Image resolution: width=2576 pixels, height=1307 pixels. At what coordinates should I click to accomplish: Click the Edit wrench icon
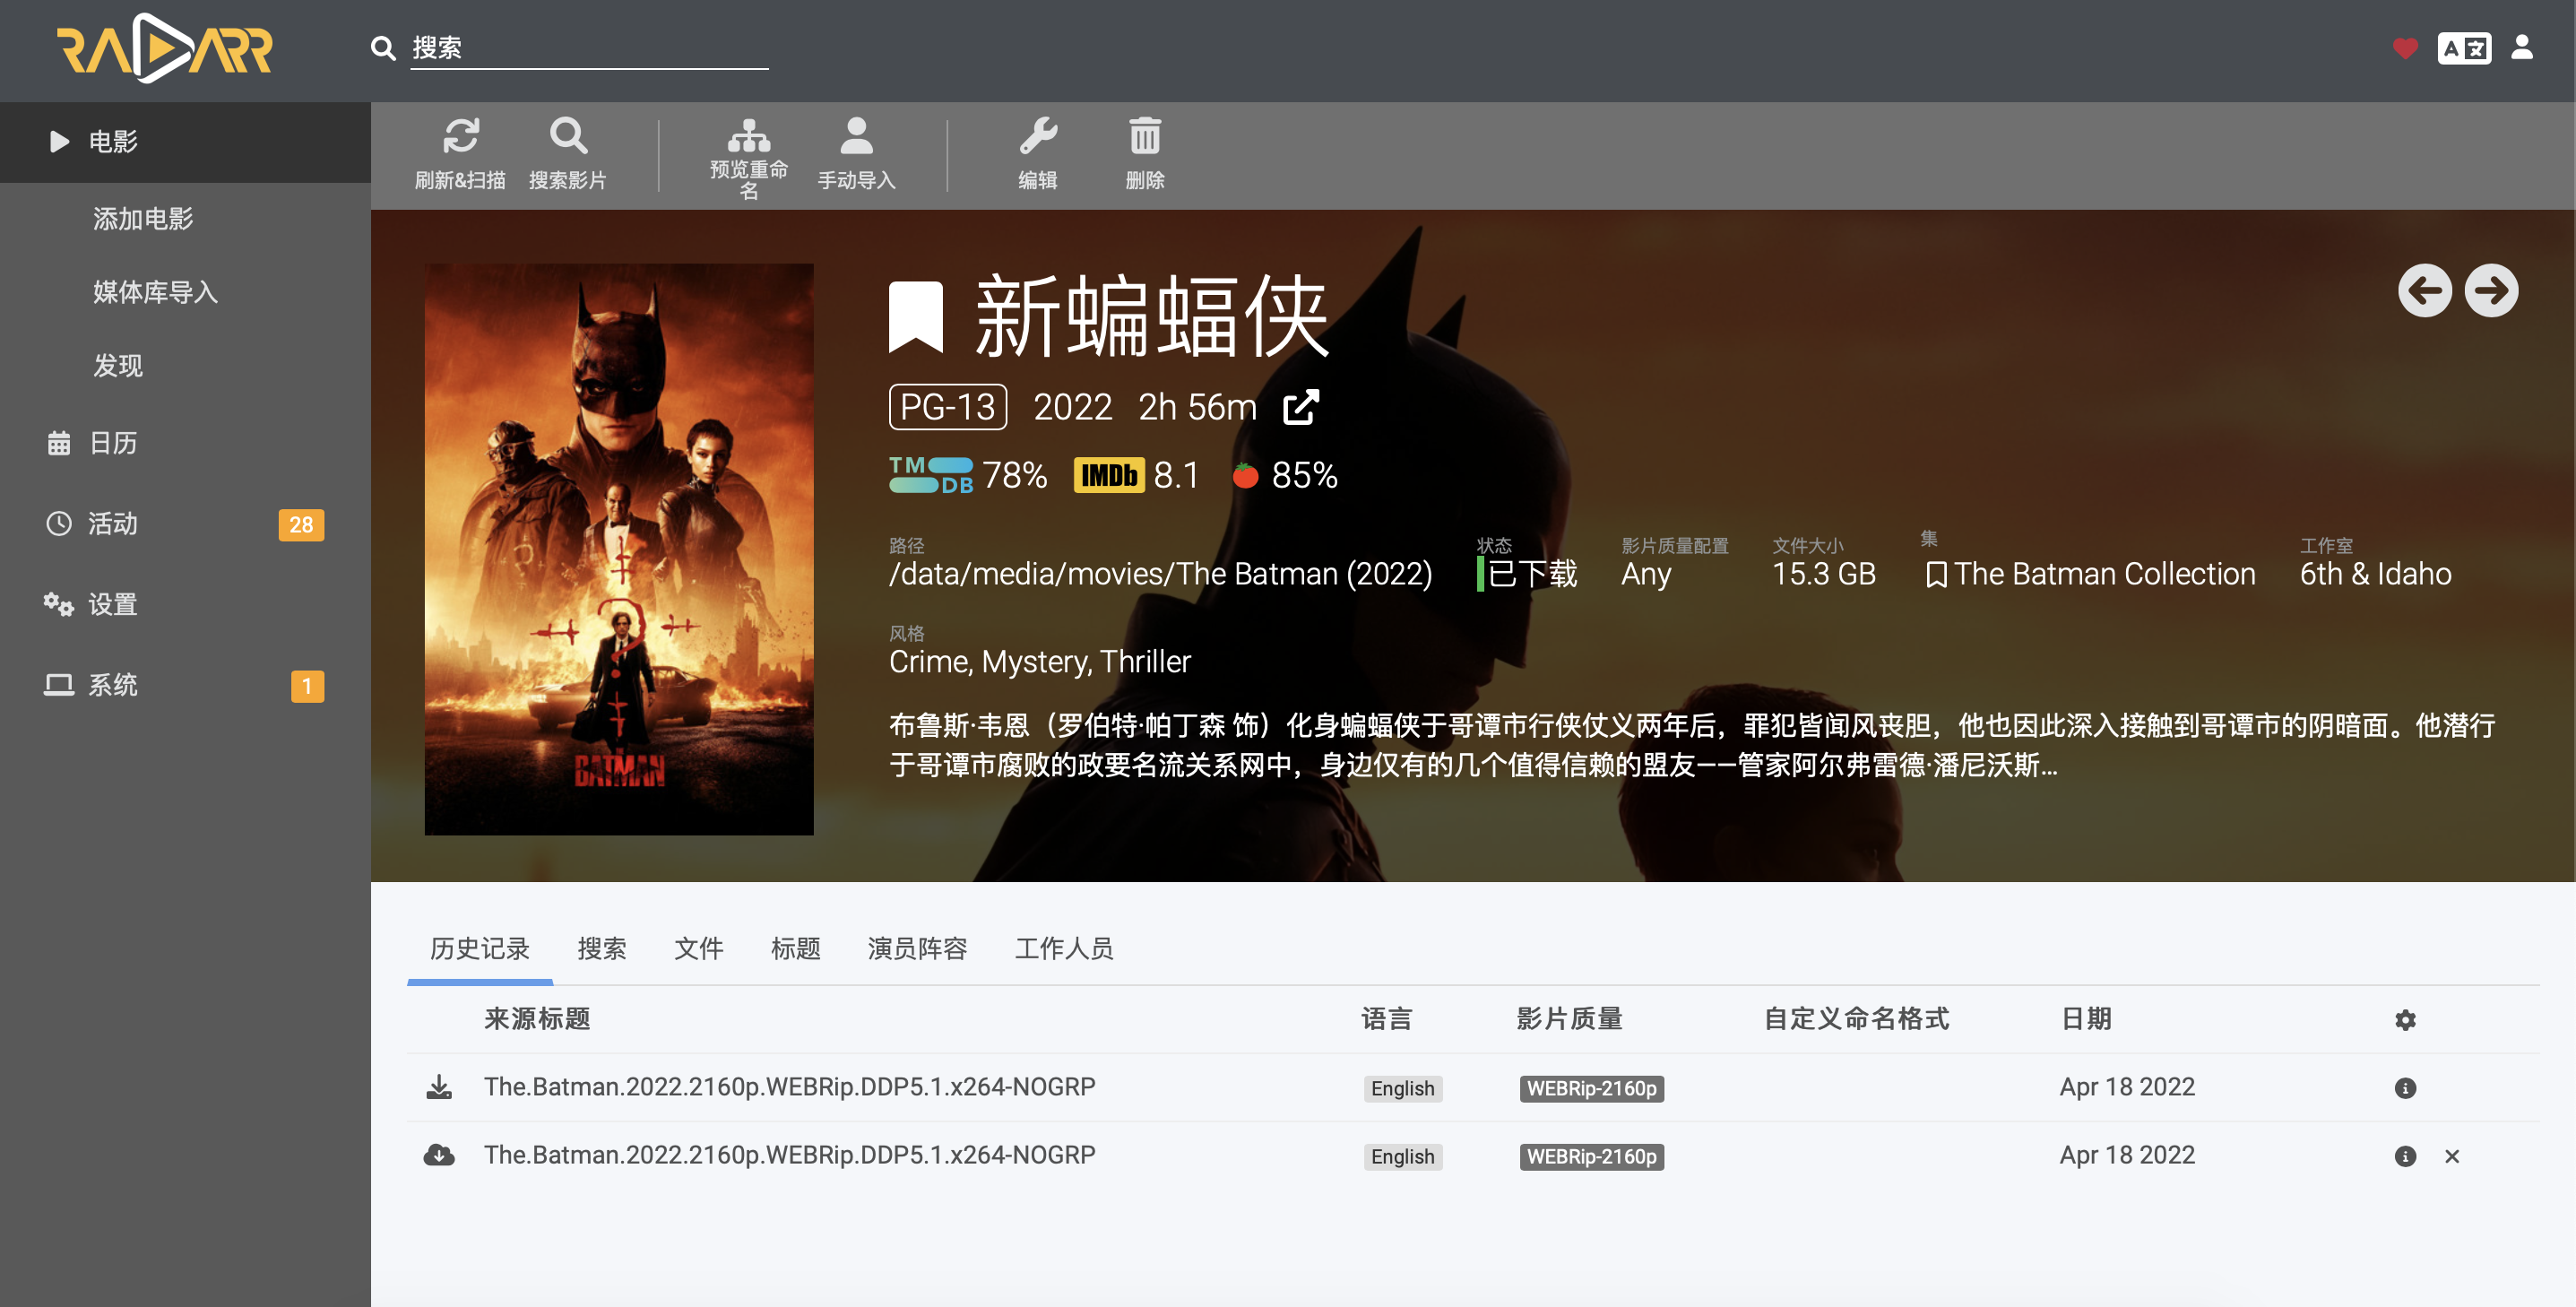point(1038,136)
